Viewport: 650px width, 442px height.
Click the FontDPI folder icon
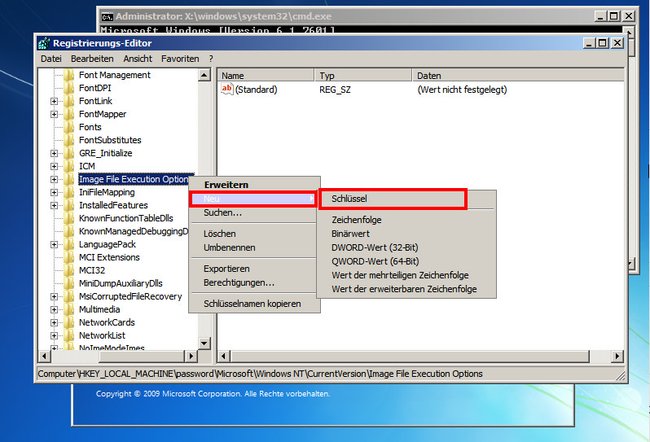tap(69, 88)
